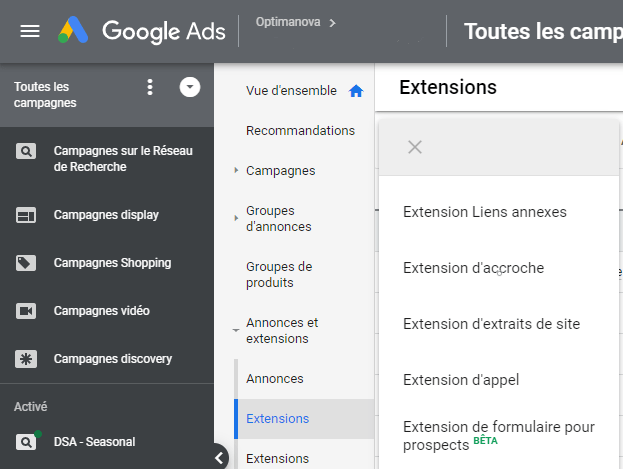Image resolution: width=623 pixels, height=469 pixels.
Task: Open the DSA - Seasonal campaign
Action: (x=95, y=442)
